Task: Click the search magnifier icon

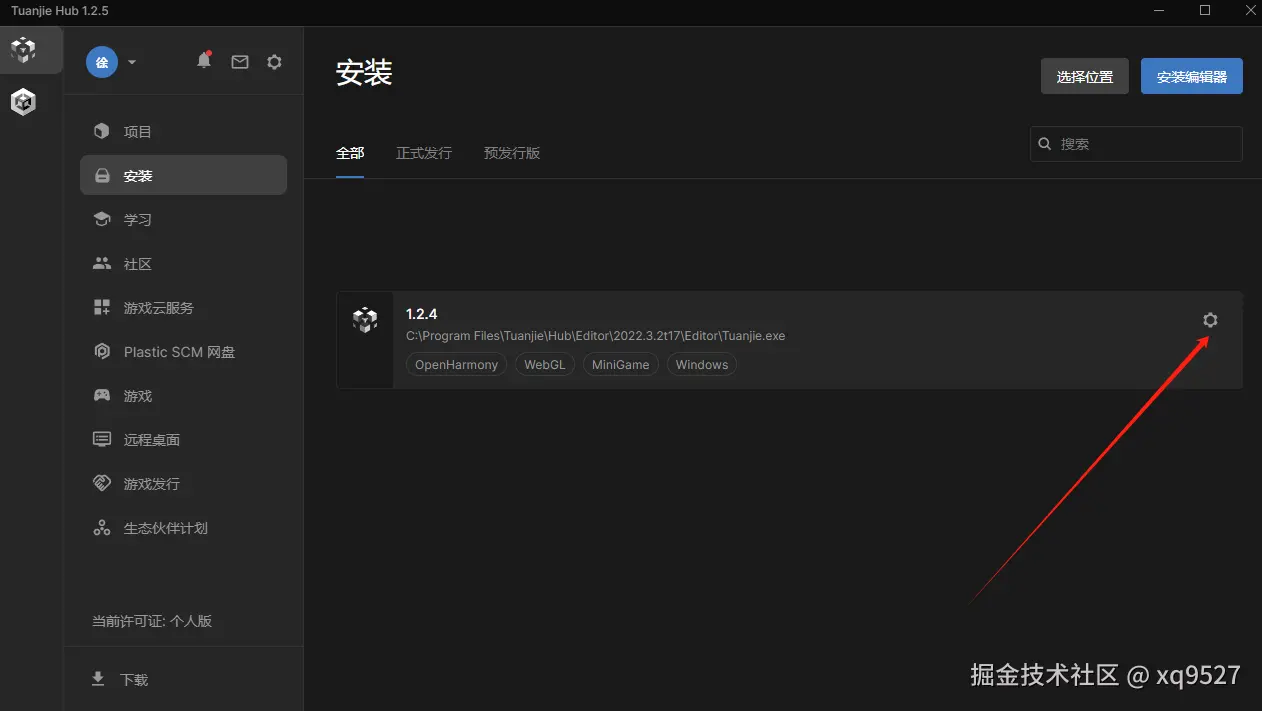Action: [x=1045, y=144]
